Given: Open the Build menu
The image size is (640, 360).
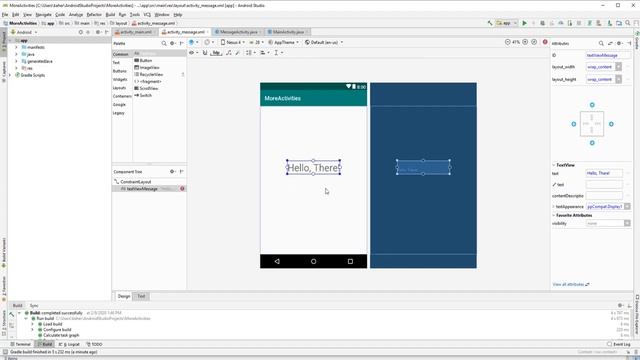Looking at the screenshot, I should click(110, 15).
